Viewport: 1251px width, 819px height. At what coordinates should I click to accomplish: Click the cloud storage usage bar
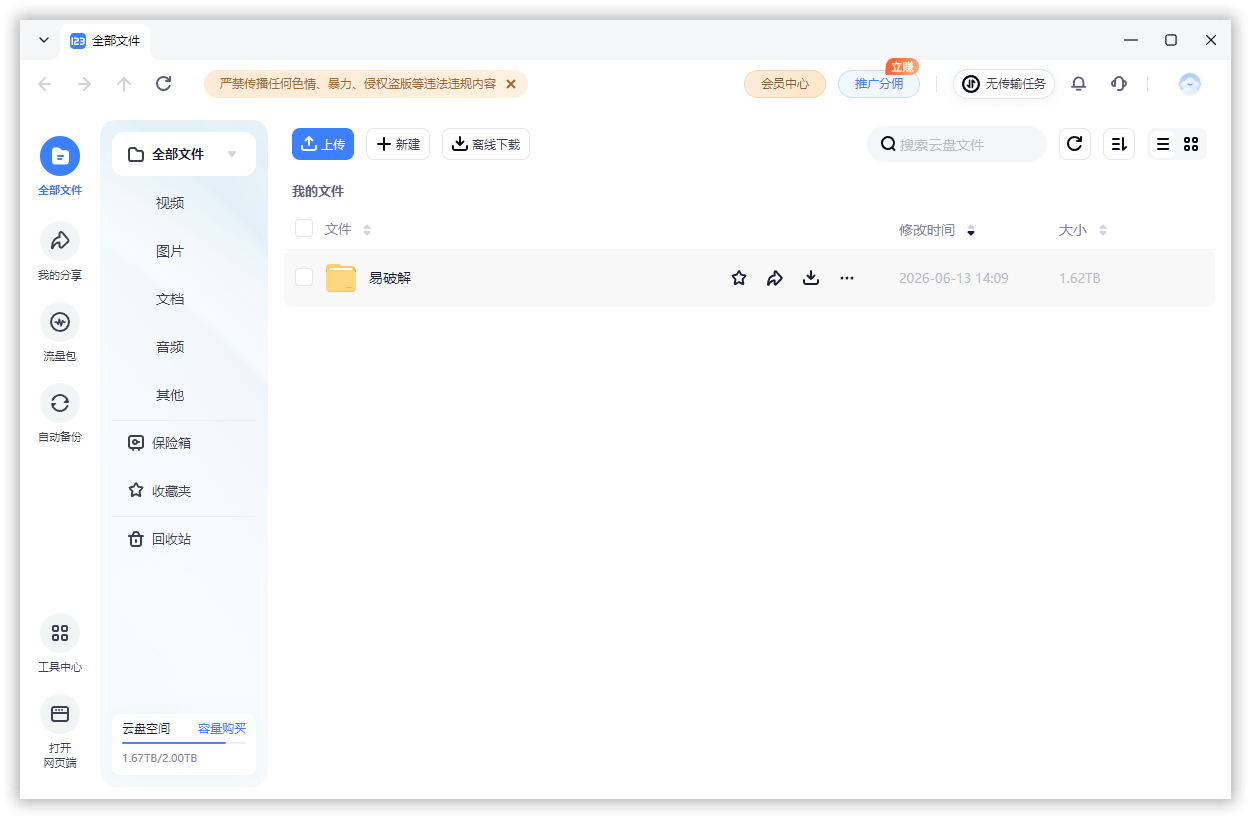(x=184, y=743)
